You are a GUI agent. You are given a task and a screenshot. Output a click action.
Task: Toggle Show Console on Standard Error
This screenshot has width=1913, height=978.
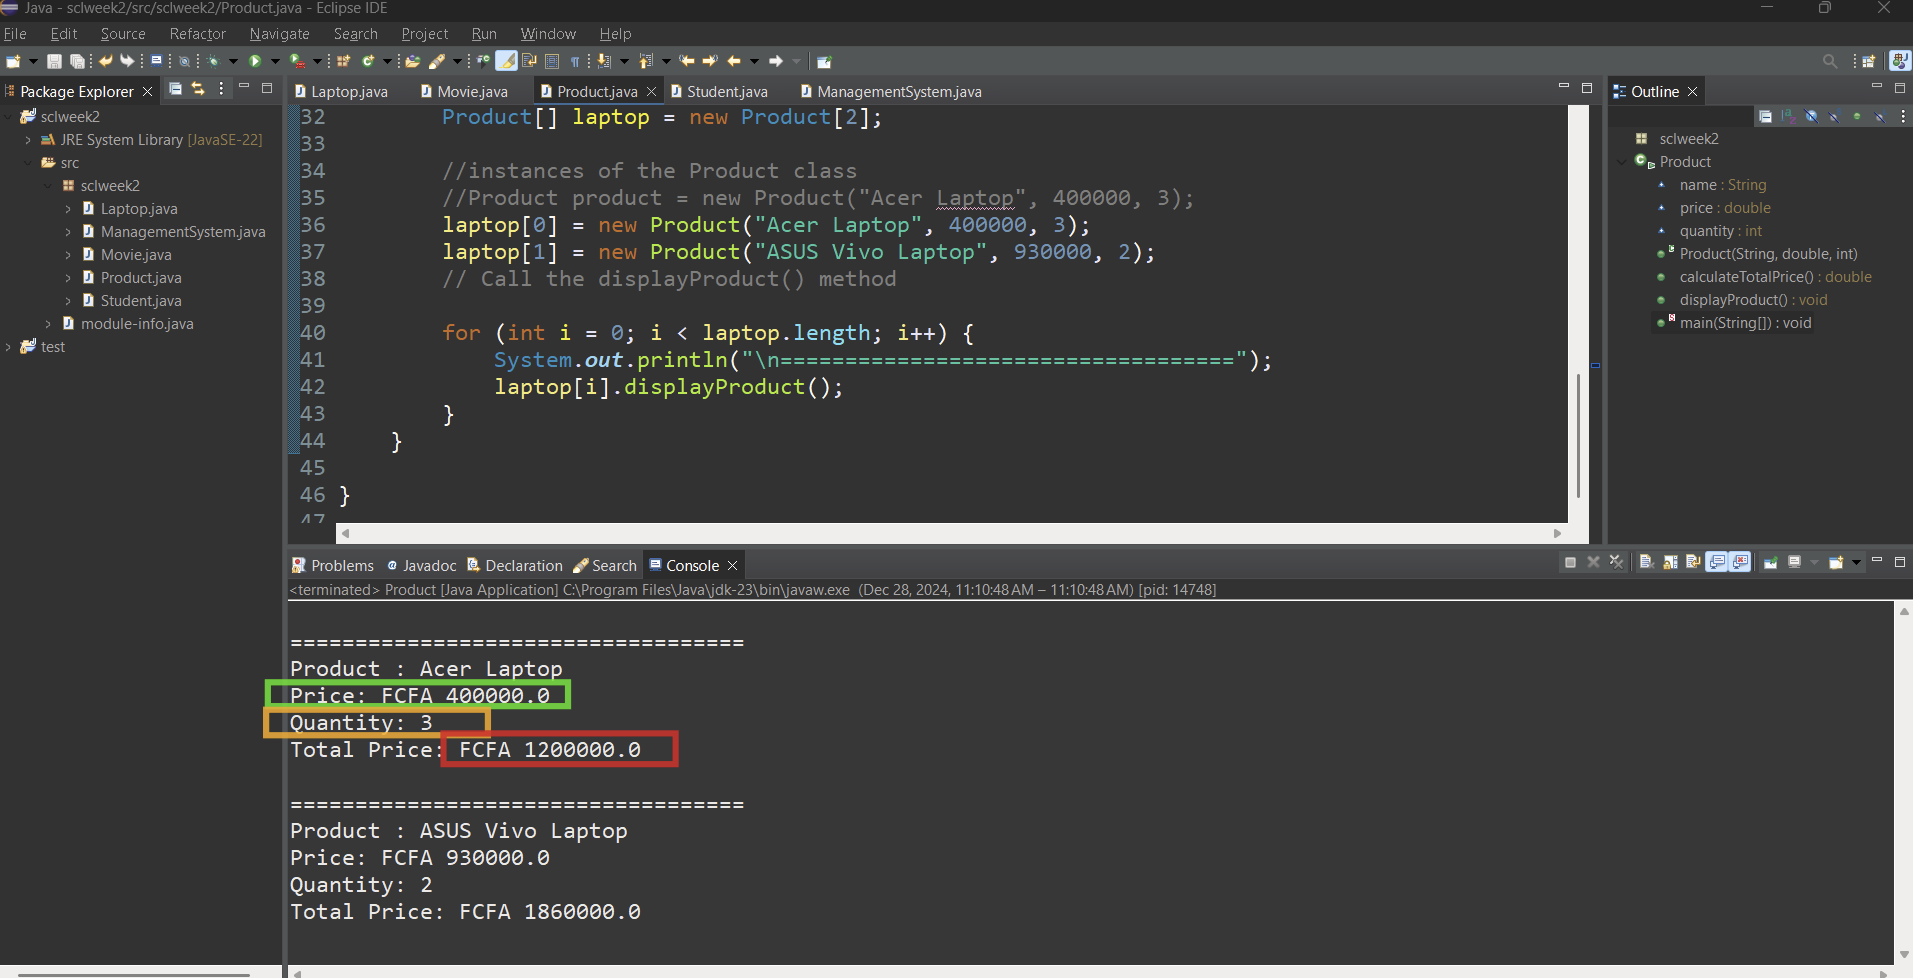pos(1741,563)
